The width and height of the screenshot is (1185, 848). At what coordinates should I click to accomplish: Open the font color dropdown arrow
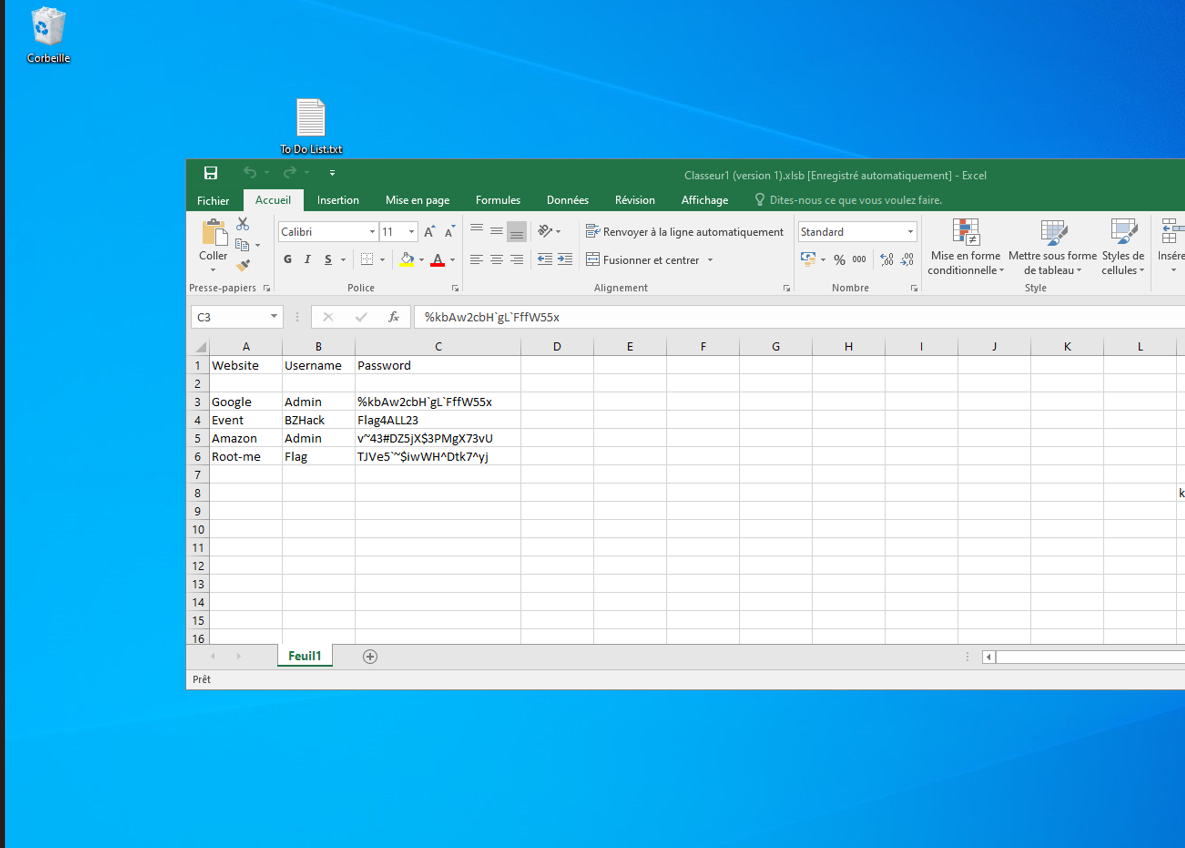tap(453, 260)
